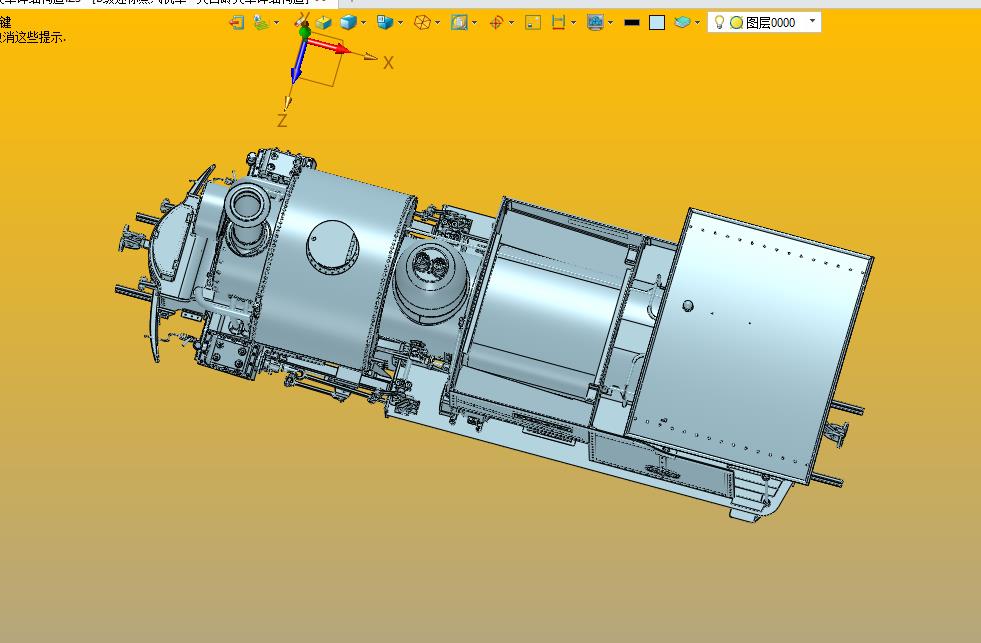Image resolution: width=981 pixels, height=643 pixels.
Task: Click the blue view orientation cube icon
Action: [385, 23]
